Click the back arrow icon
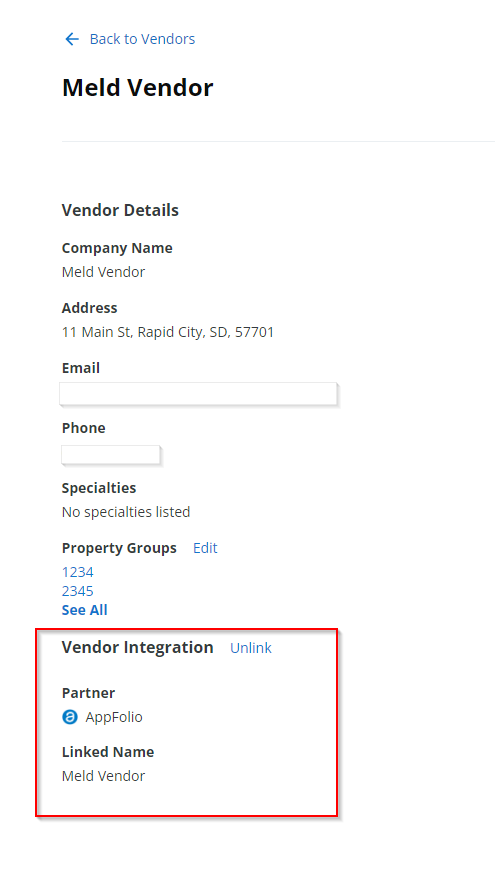Image resolution: width=495 pixels, height=893 pixels. [x=72, y=39]
